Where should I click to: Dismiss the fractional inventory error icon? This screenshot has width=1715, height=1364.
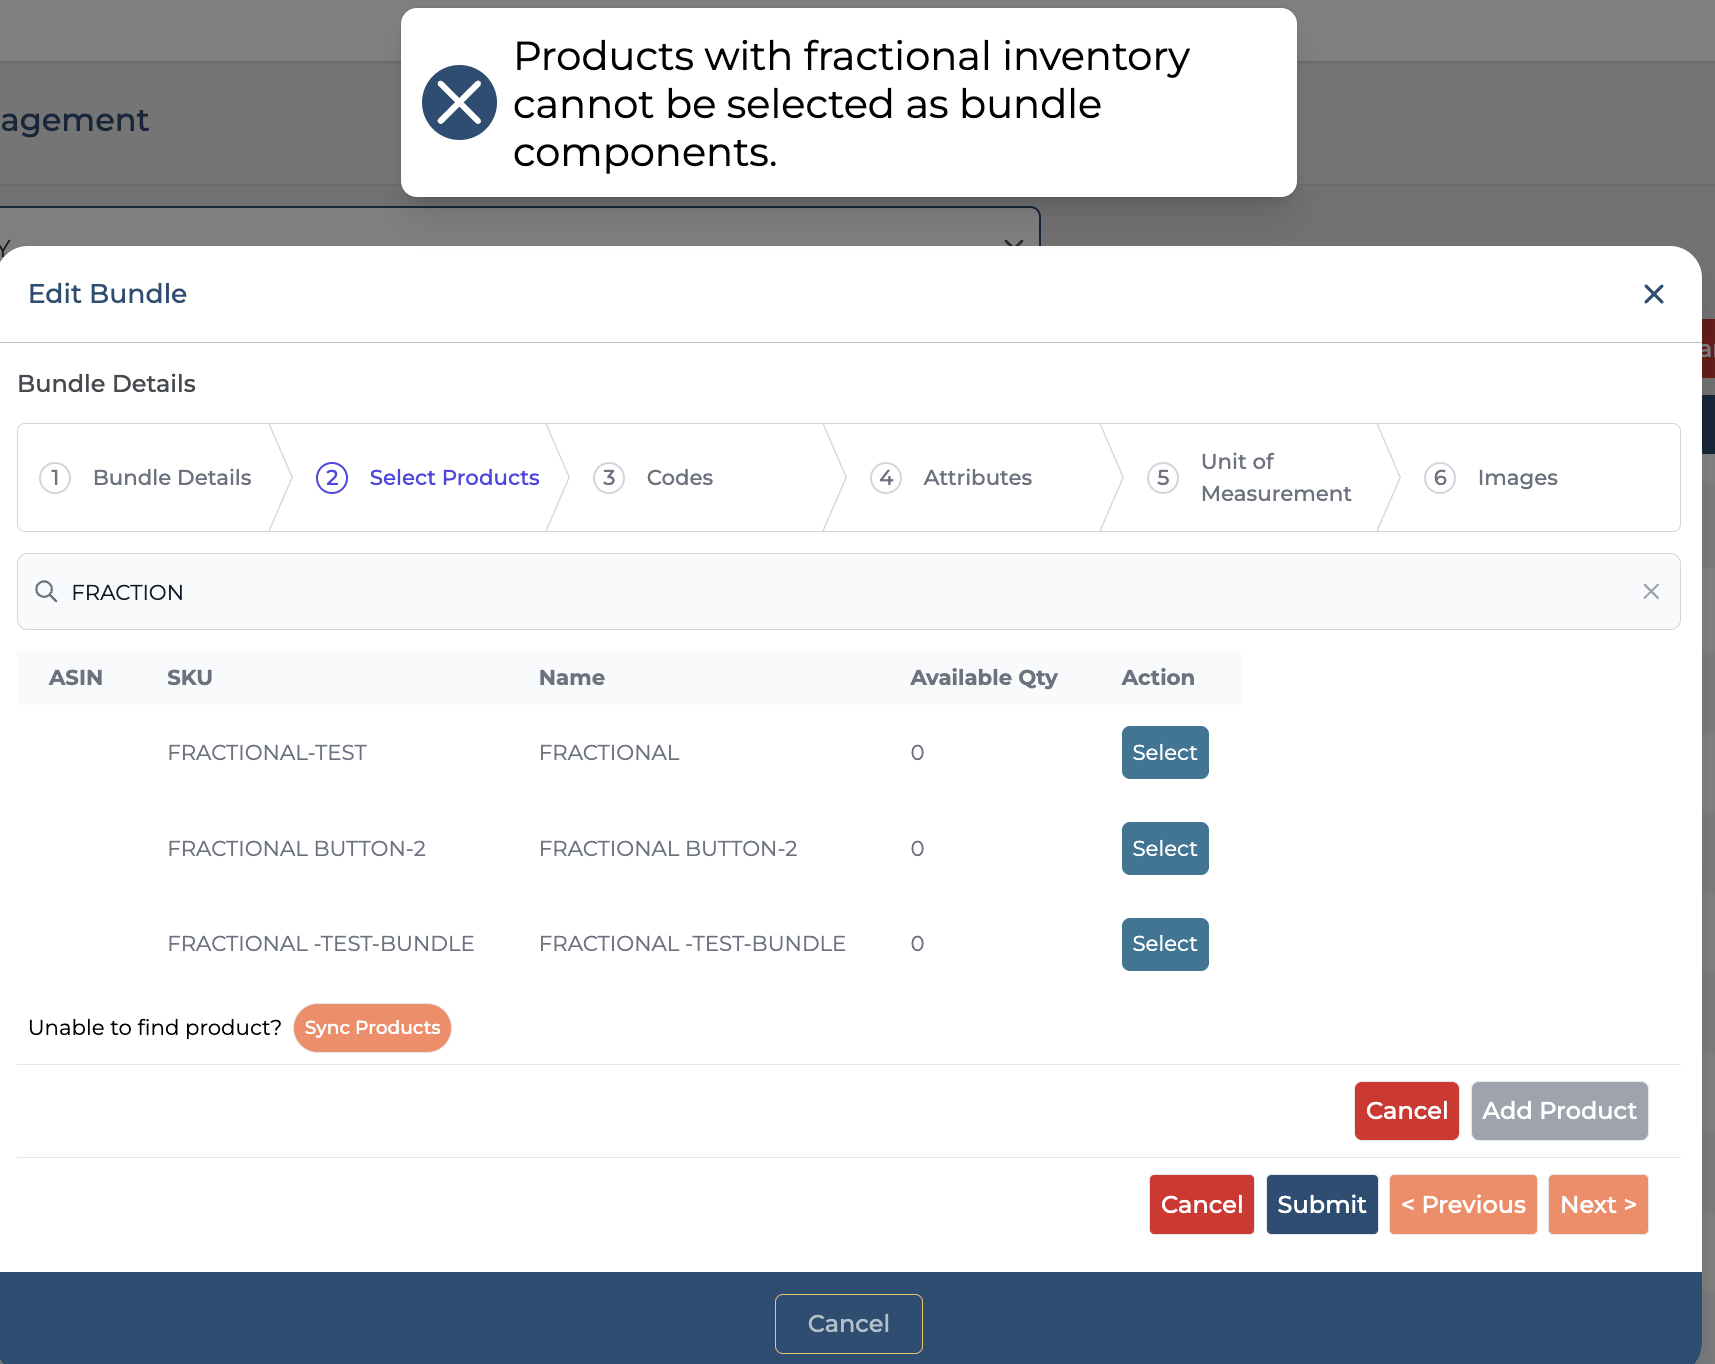pos(459,103)
